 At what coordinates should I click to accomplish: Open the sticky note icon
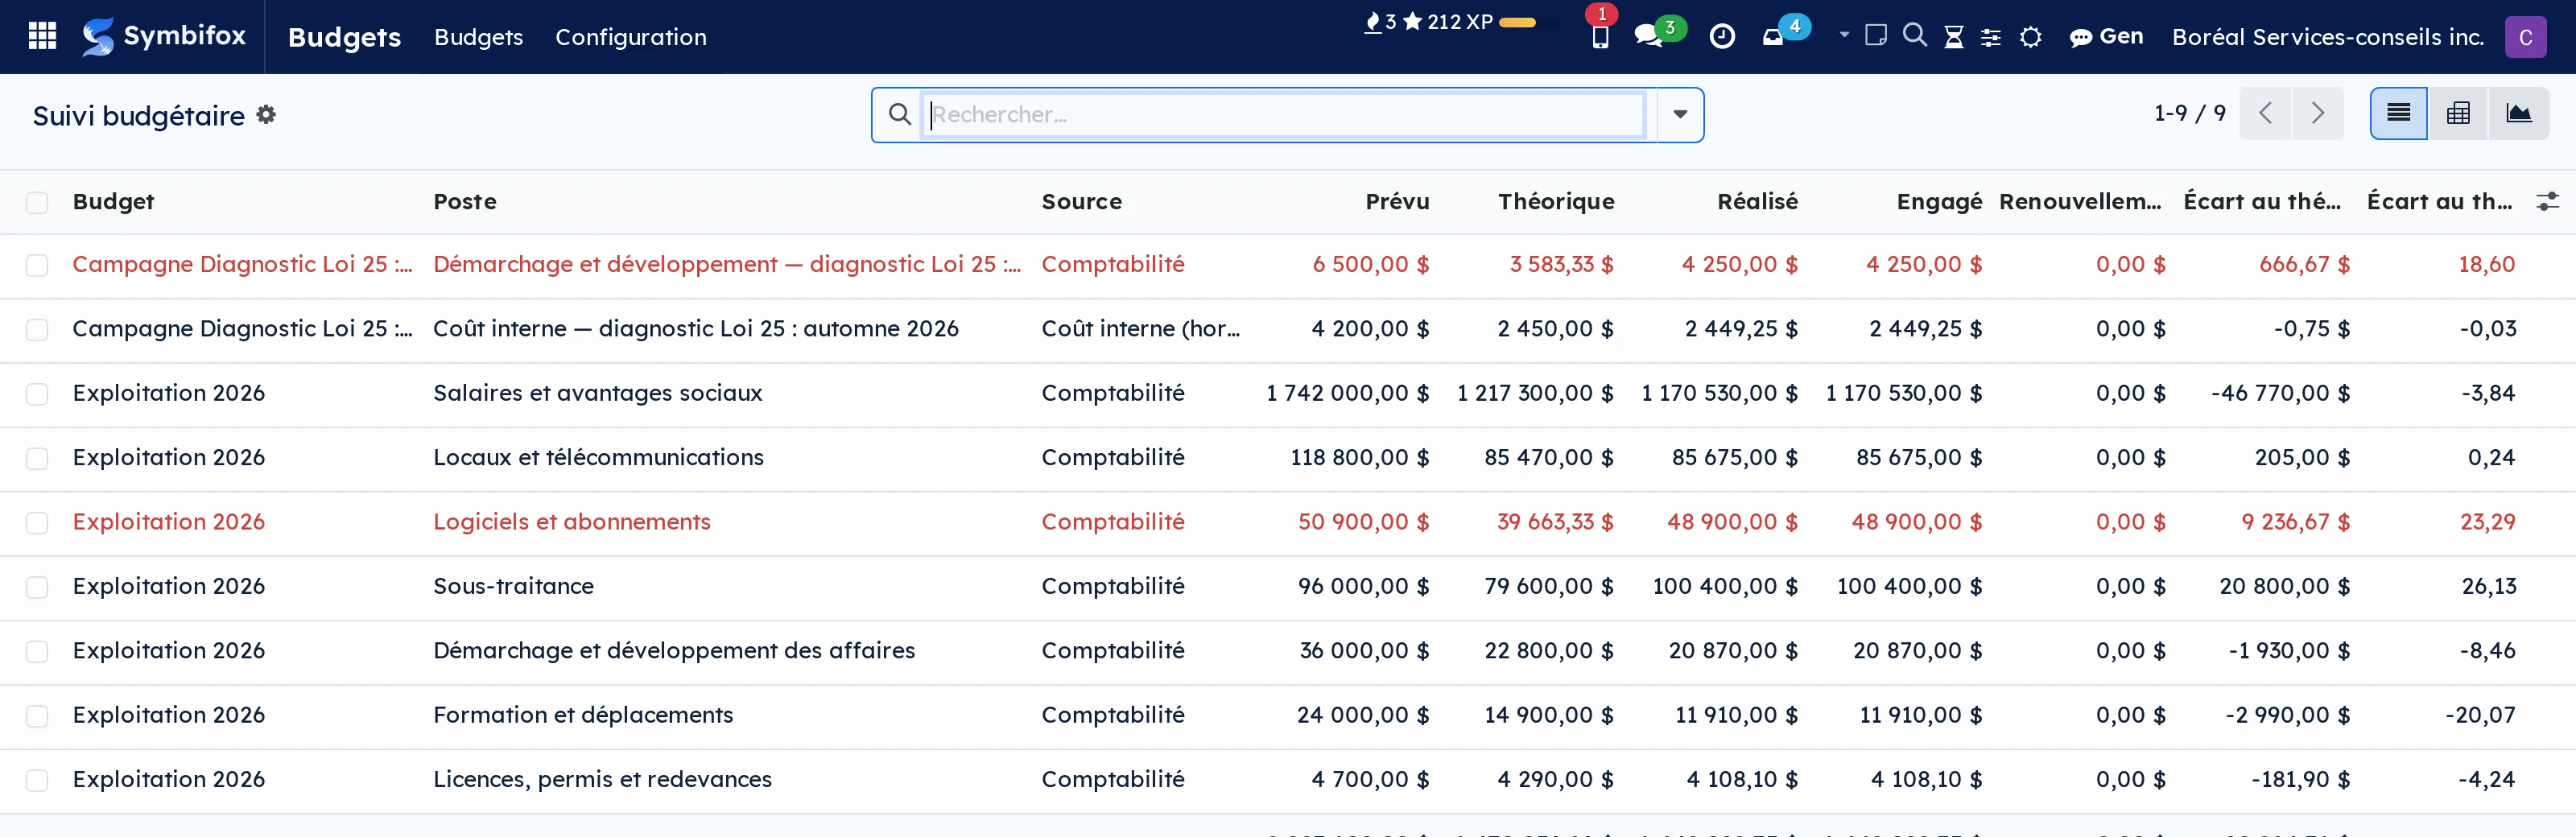tap(1876, 36)
